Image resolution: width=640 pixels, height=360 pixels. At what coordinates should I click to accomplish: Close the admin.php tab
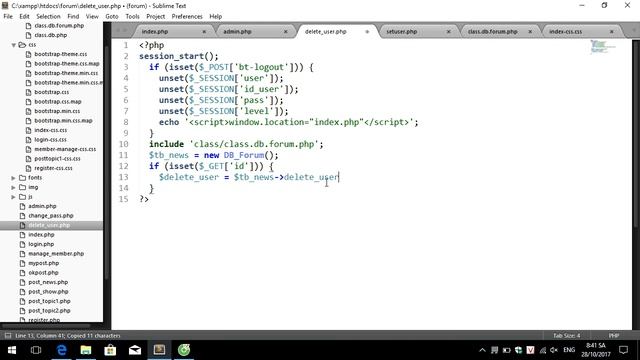286,31
